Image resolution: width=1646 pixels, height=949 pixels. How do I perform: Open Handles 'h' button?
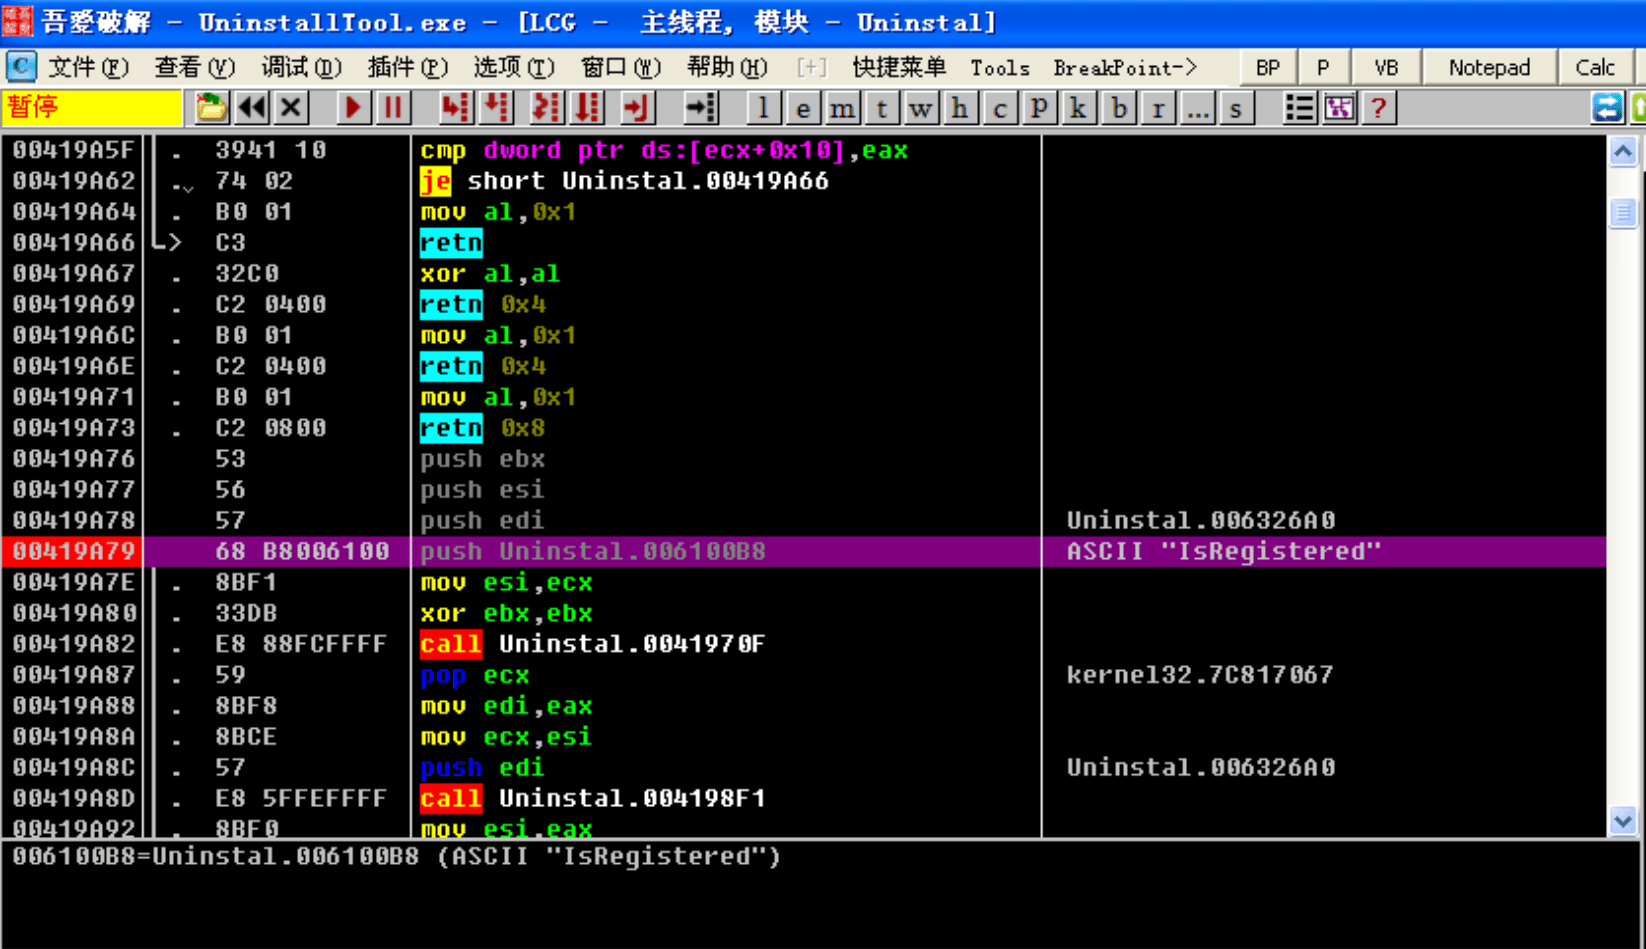(960, 107)
